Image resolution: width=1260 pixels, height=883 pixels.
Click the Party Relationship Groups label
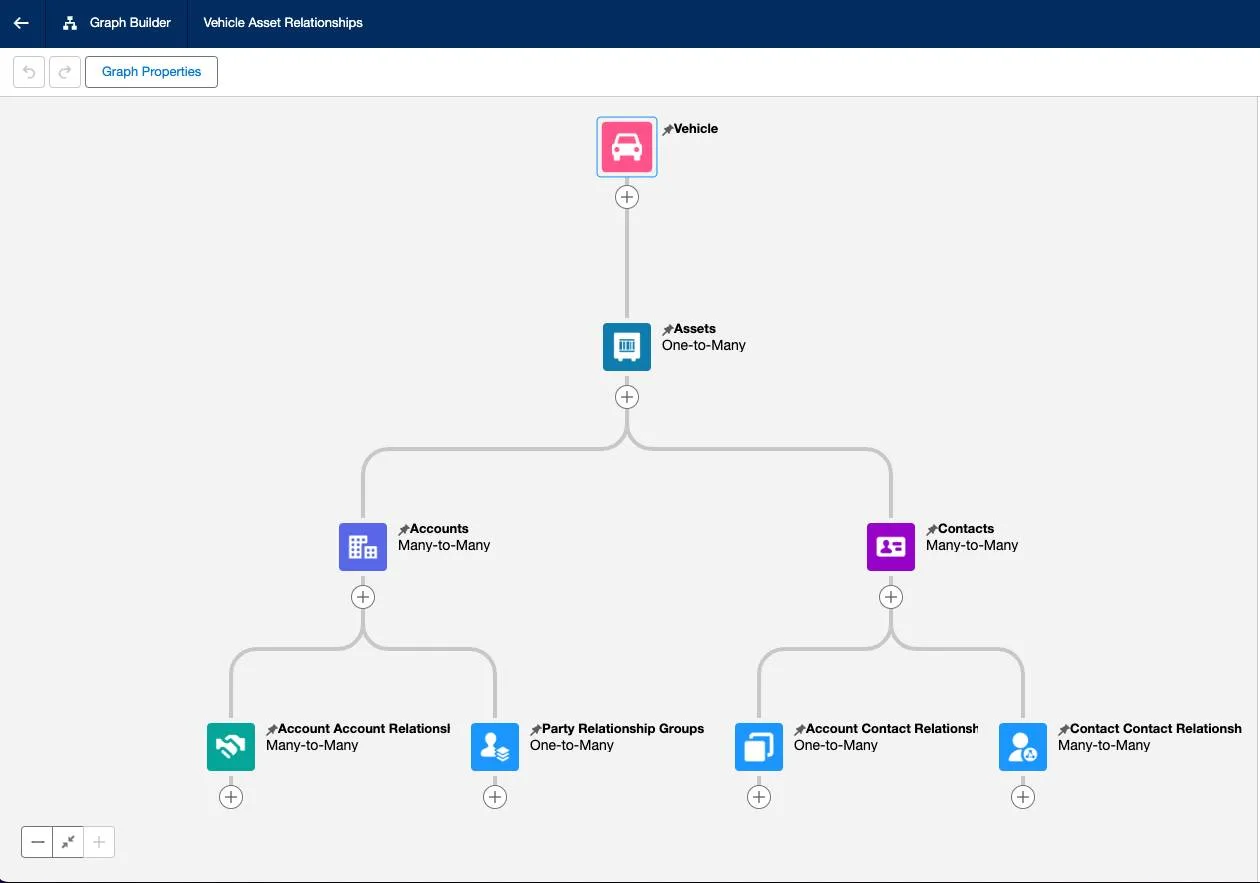tap(623, 728)
